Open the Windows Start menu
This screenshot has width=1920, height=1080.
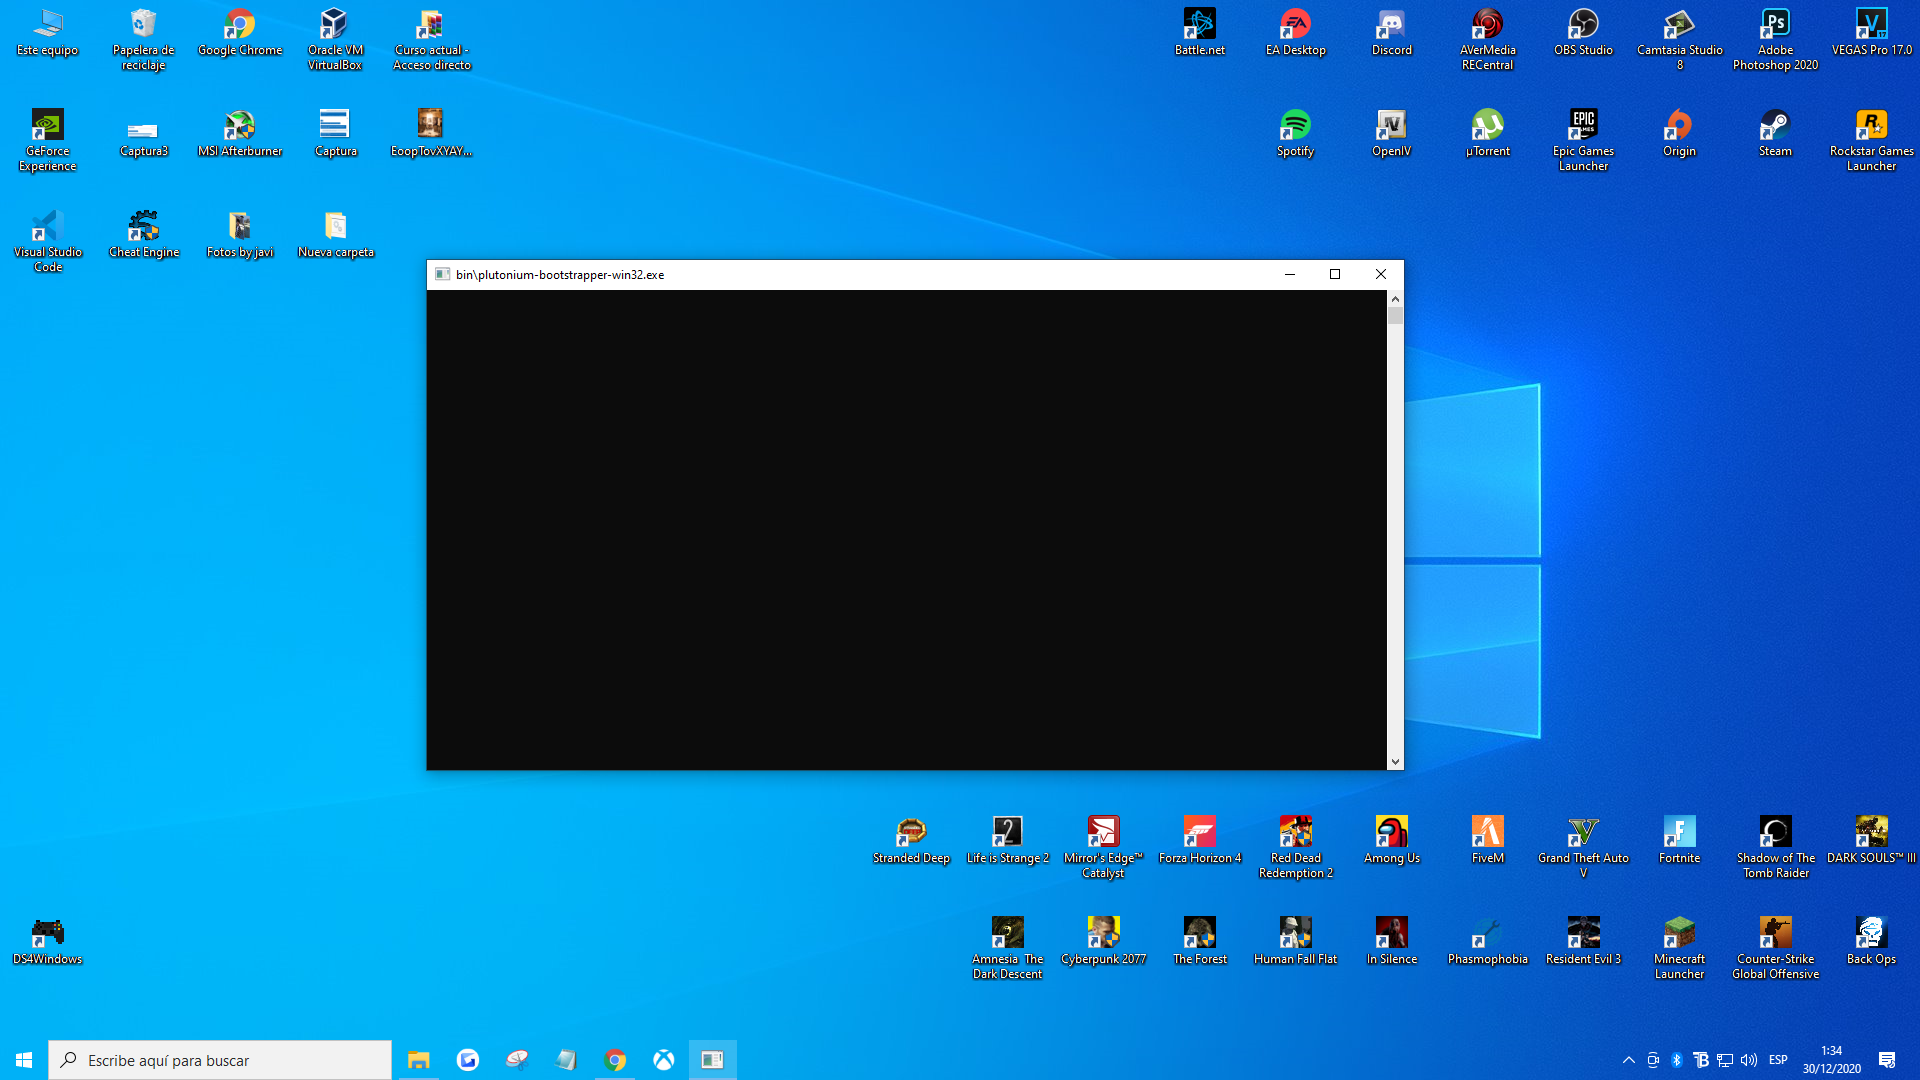(x=24, y=1060)
